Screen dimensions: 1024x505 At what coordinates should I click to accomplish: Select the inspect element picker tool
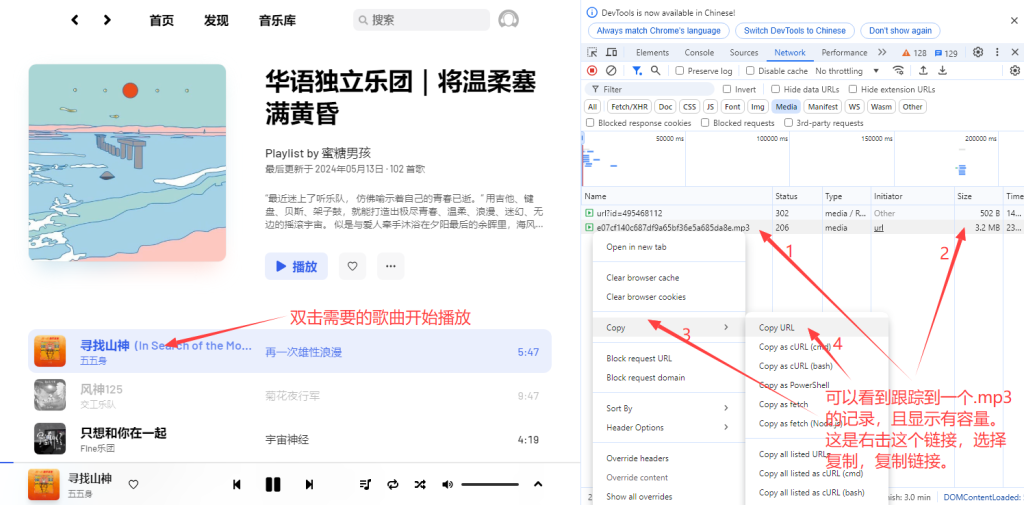click(x=593, y=52)
